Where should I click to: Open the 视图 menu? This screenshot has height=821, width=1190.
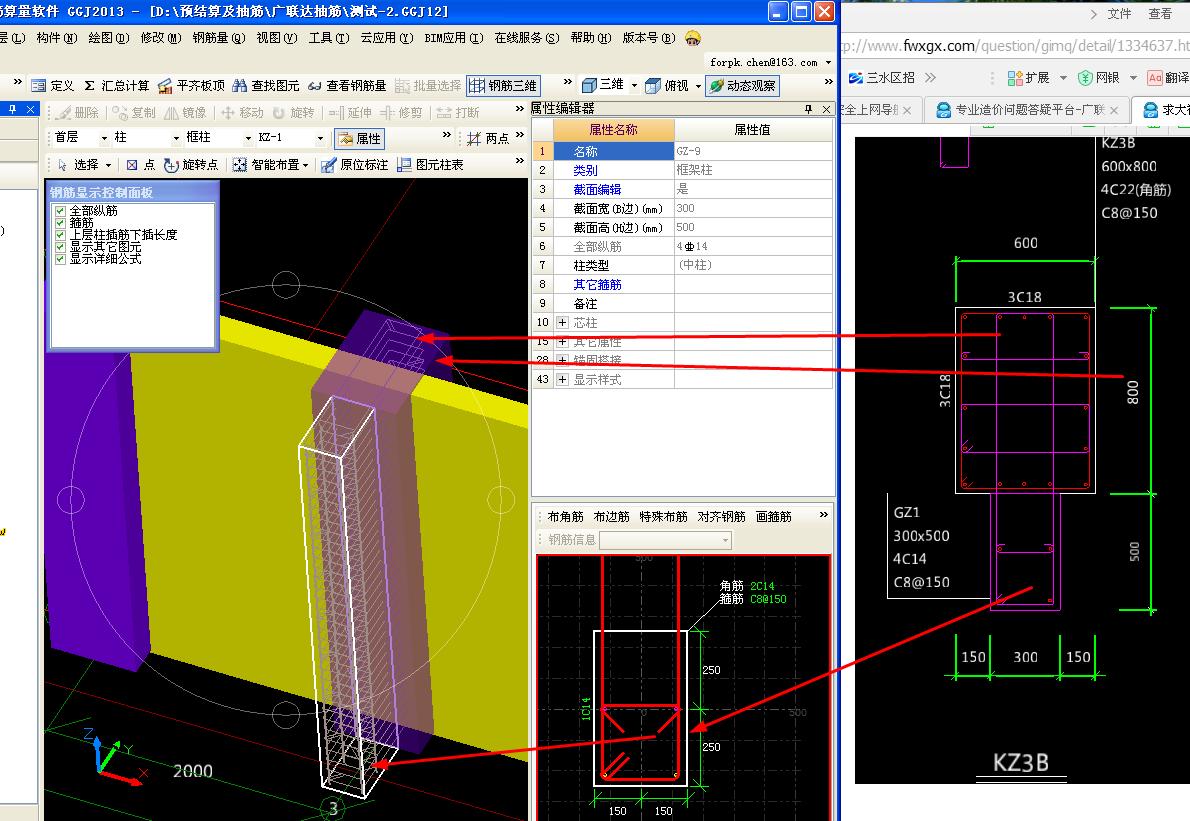point(276,38)
